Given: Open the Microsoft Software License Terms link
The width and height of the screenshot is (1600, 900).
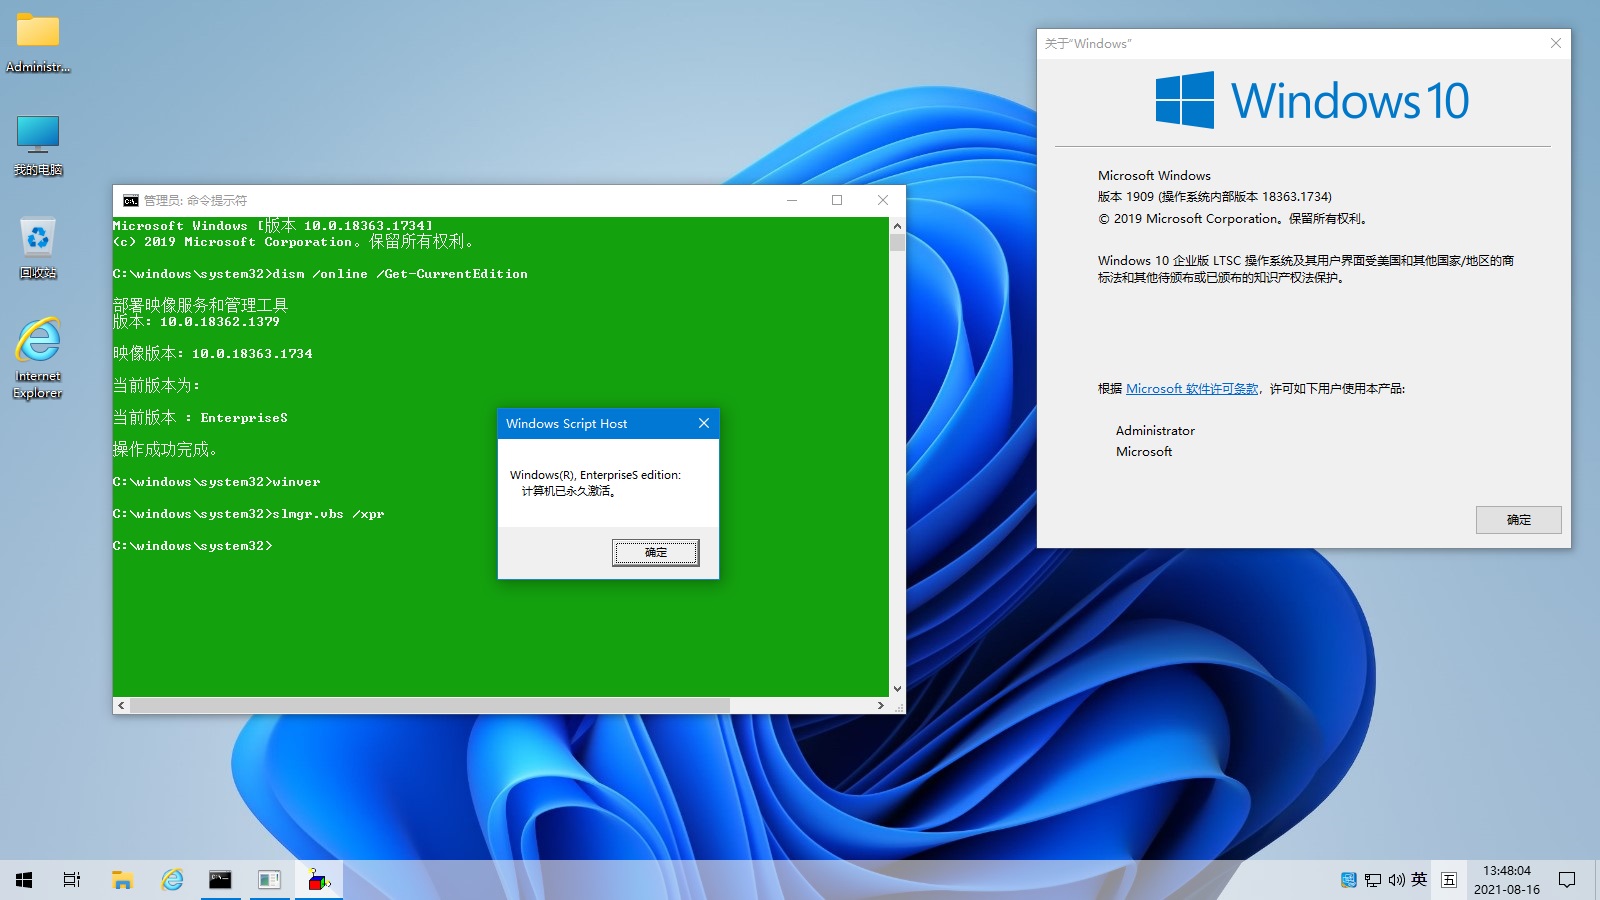Looking at the screenshot, I should coord(1192,389).
